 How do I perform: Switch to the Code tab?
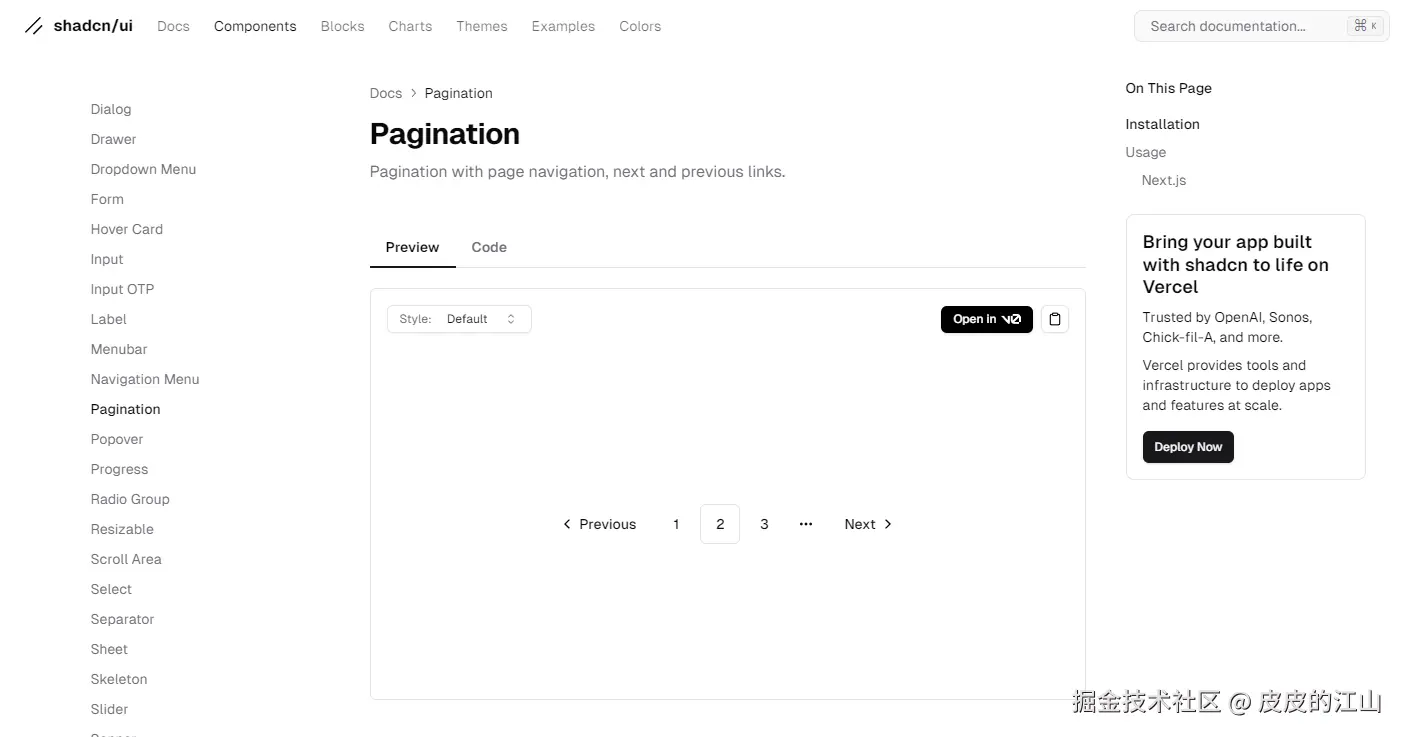click(489, 247)
